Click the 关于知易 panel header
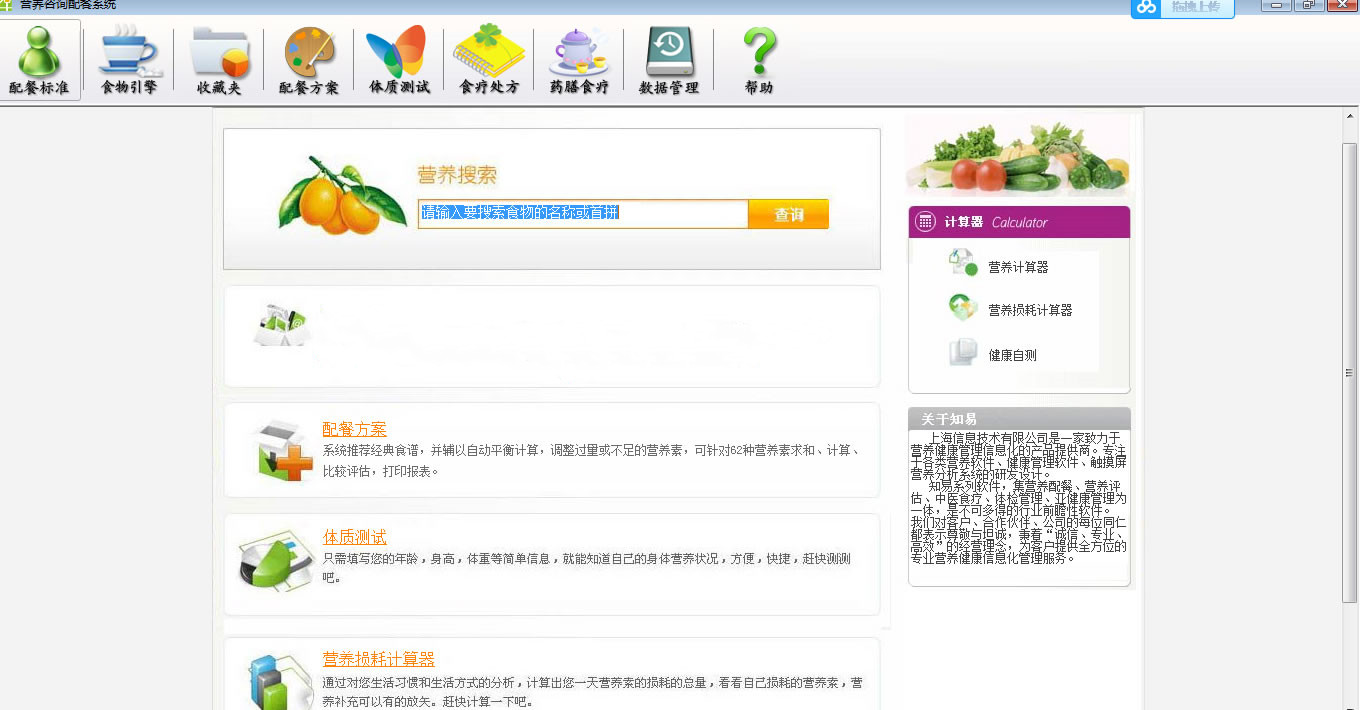The width and height of the screenshot is (1360, 710). pyautogui.click(x=1019, y=419)
